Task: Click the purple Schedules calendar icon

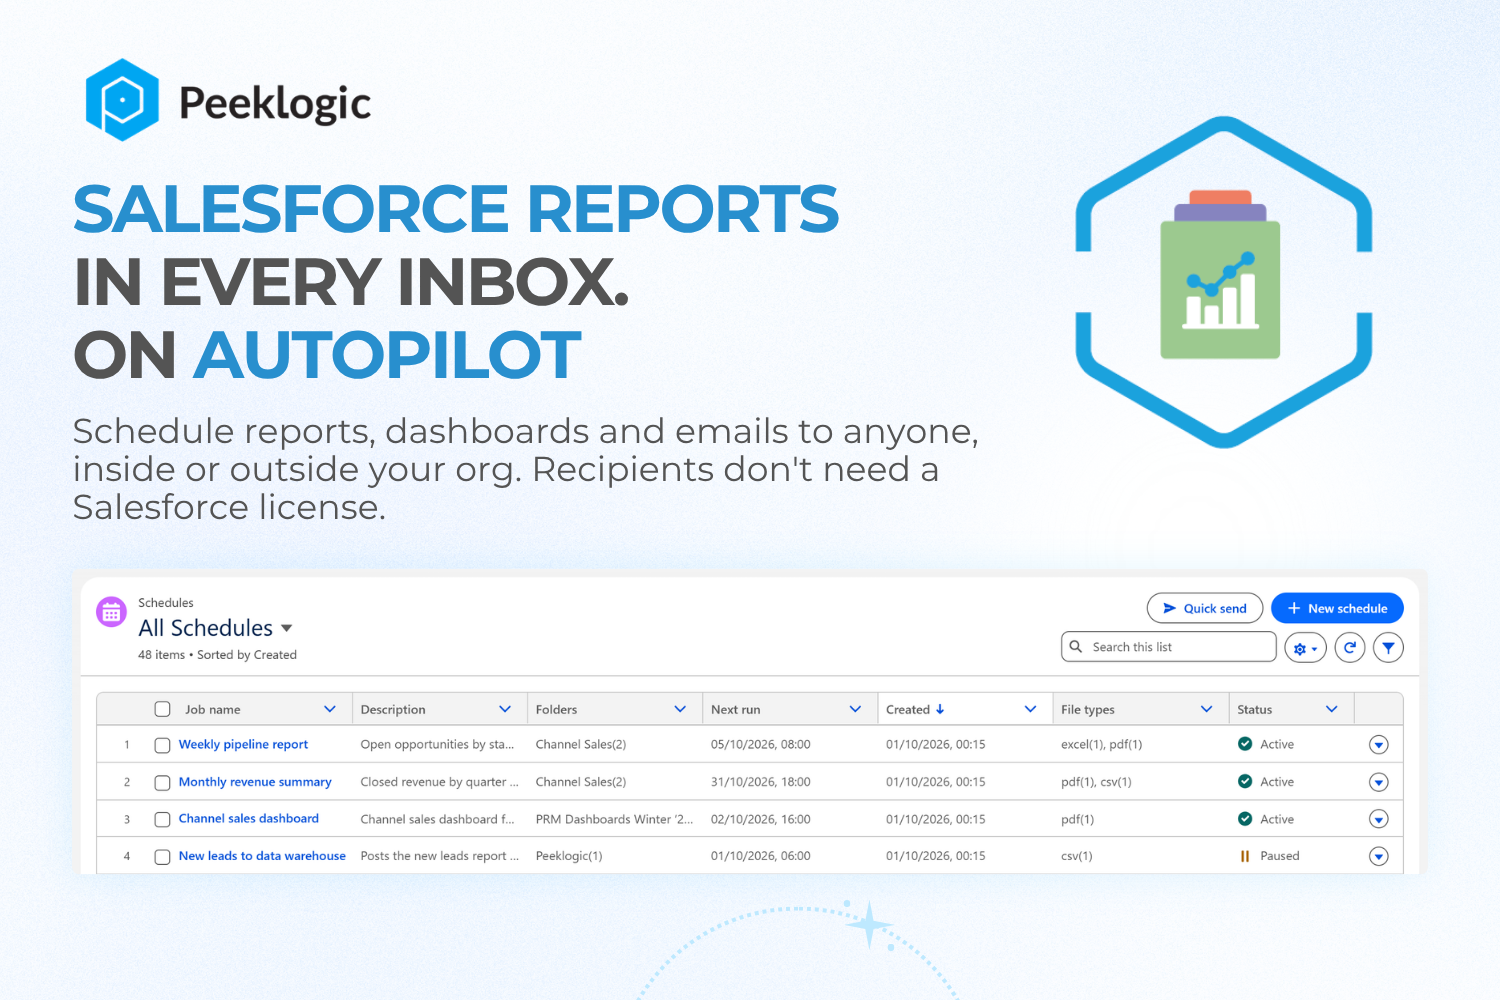Action: tap(111, 612)
